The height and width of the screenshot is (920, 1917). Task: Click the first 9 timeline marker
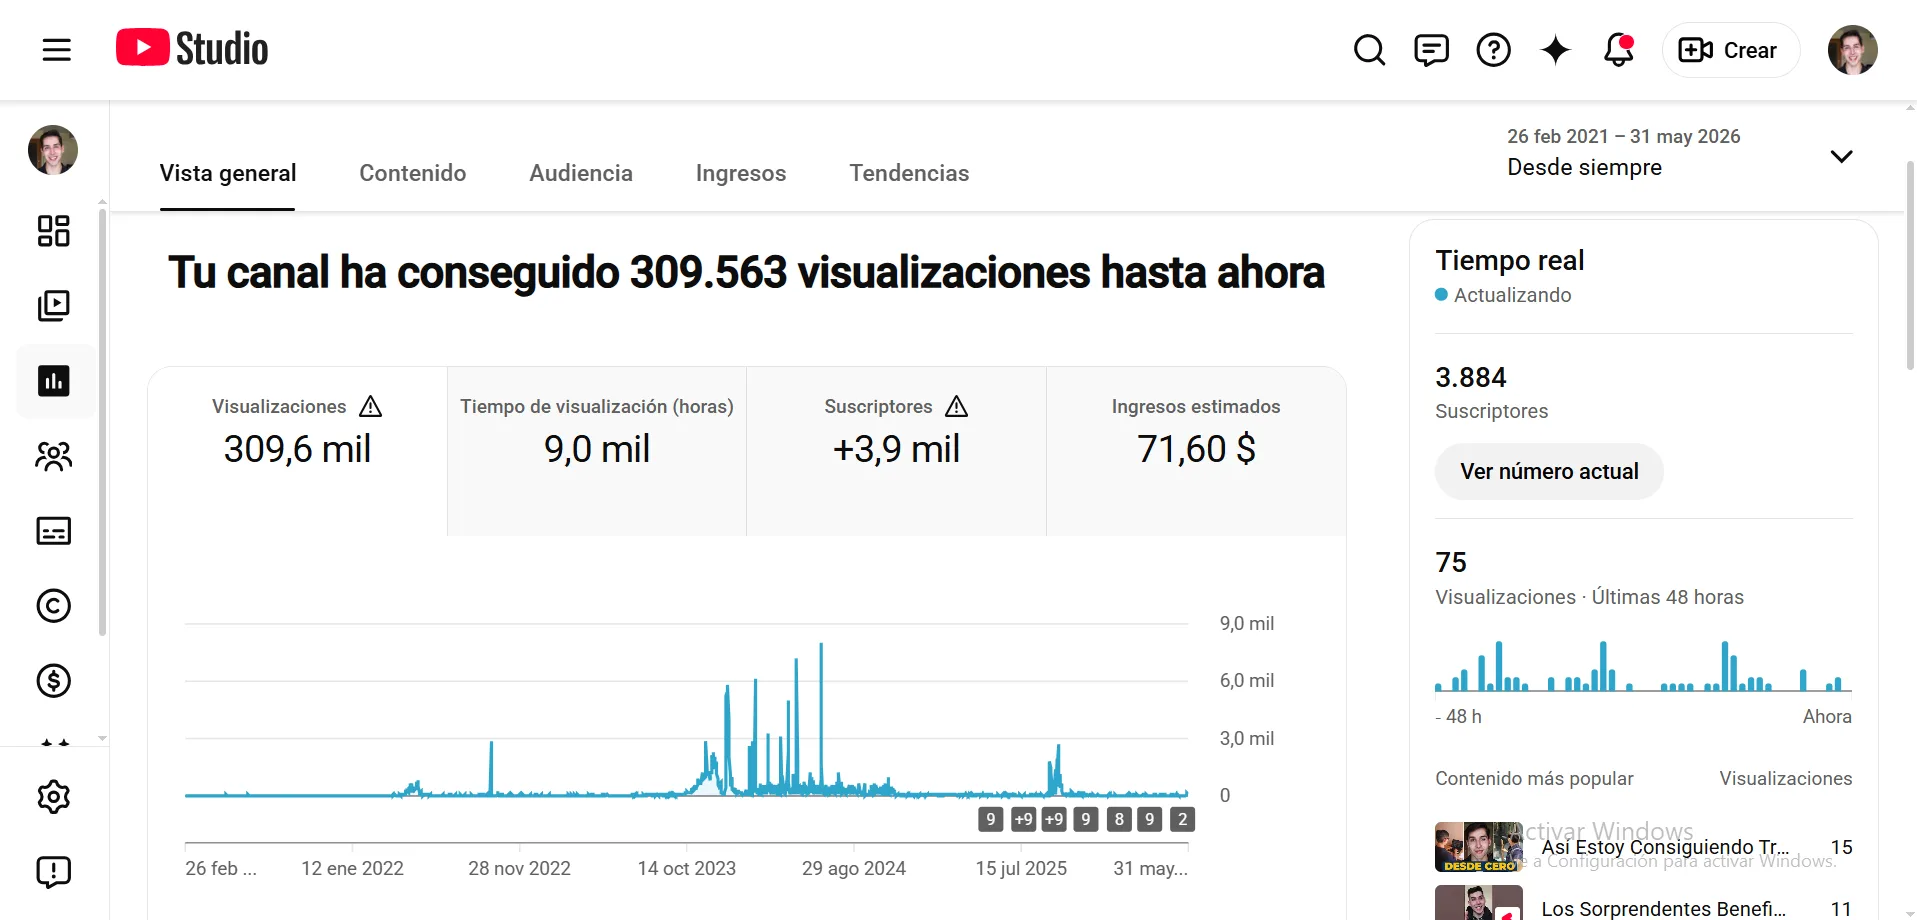click(990, 819)
